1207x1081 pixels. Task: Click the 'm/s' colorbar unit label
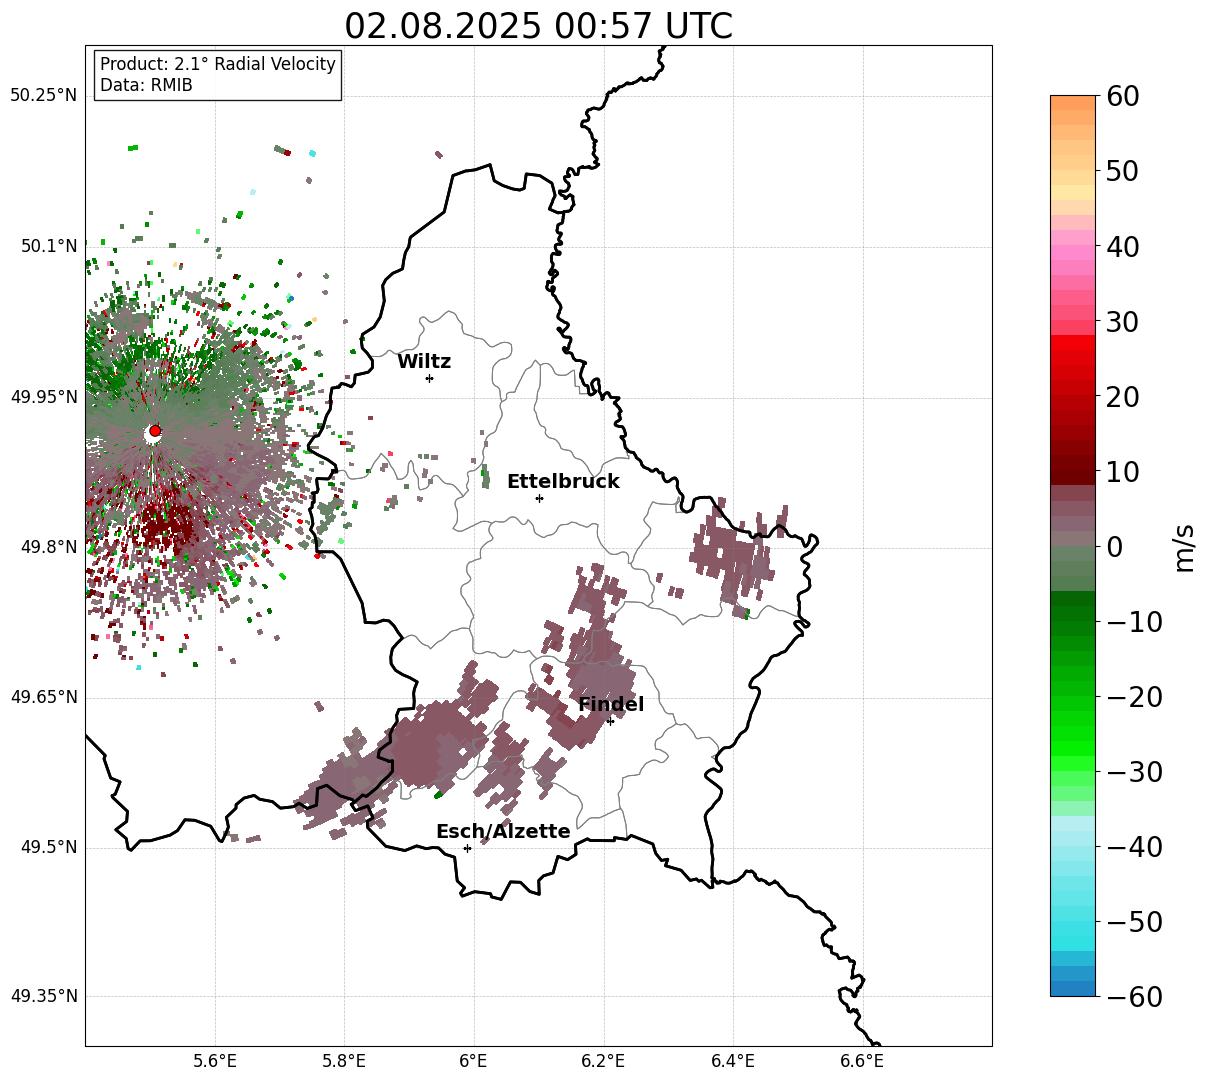point(1185,547)
